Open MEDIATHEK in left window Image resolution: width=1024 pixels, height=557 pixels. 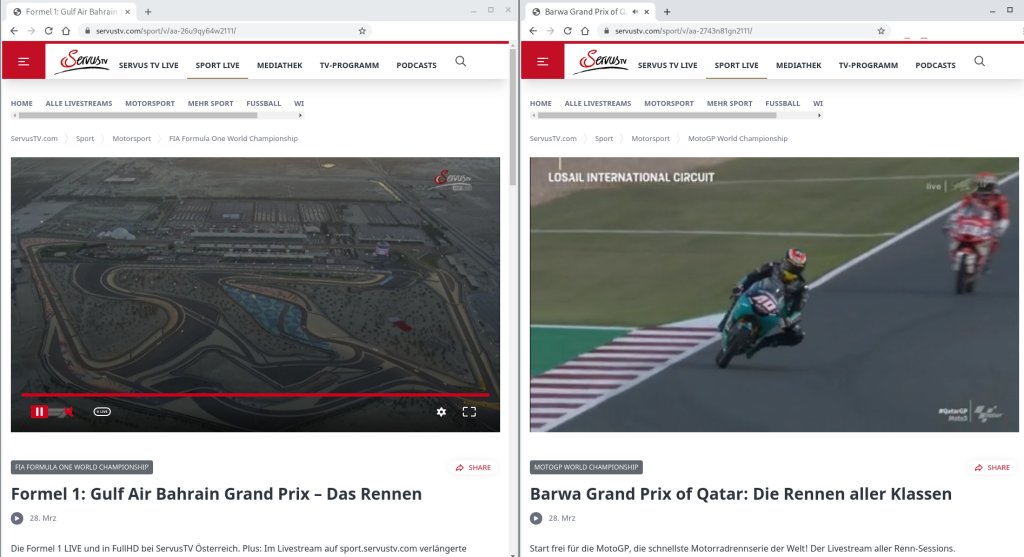[280, 65]
